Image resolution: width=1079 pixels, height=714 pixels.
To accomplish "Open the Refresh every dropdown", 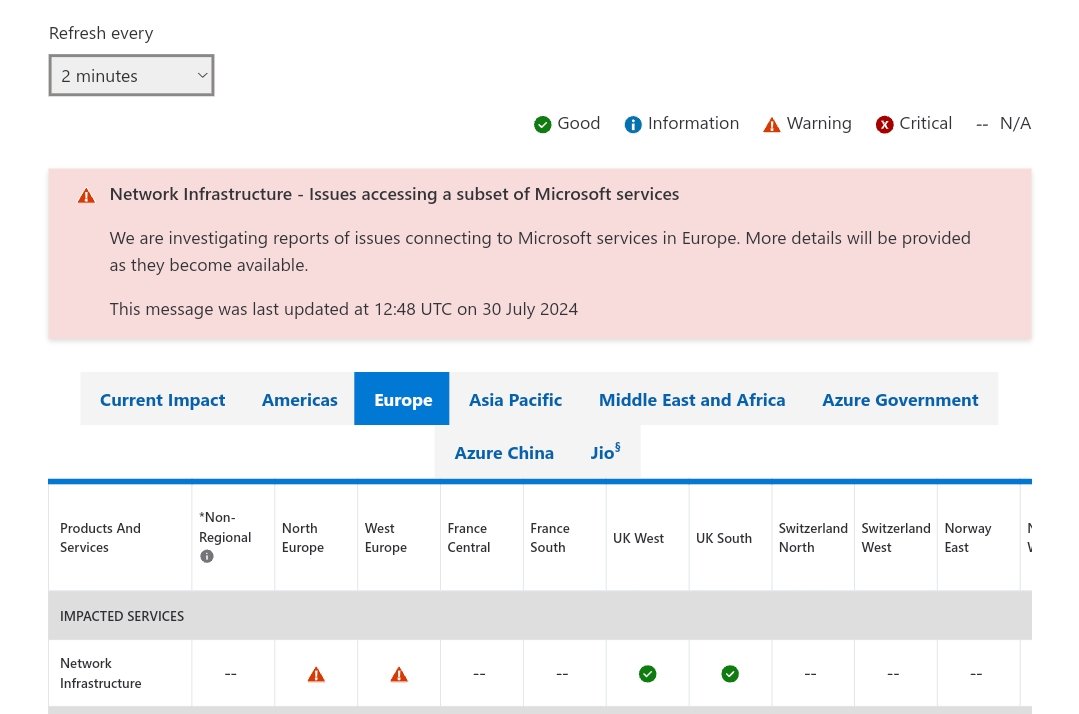I will (131, 75).
